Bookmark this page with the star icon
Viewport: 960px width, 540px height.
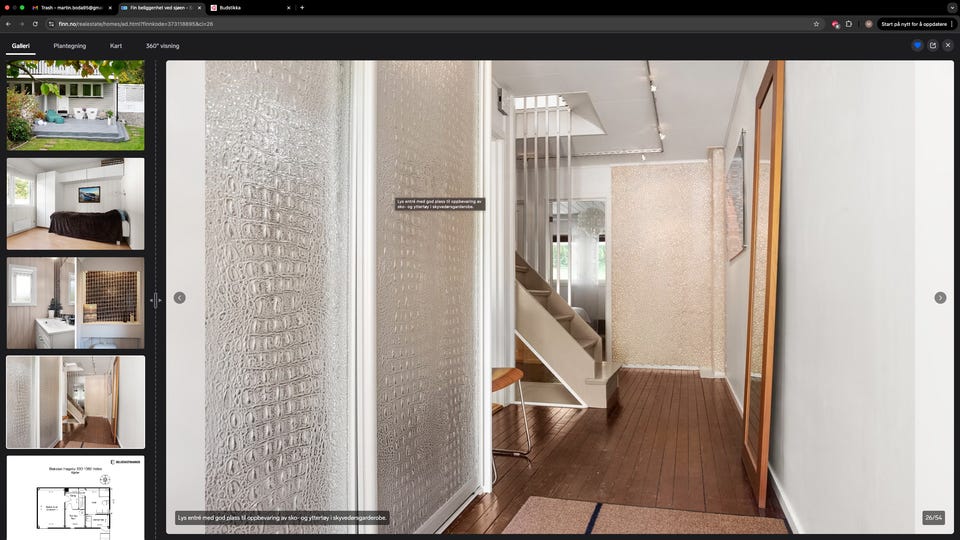[x=816, y=24]
